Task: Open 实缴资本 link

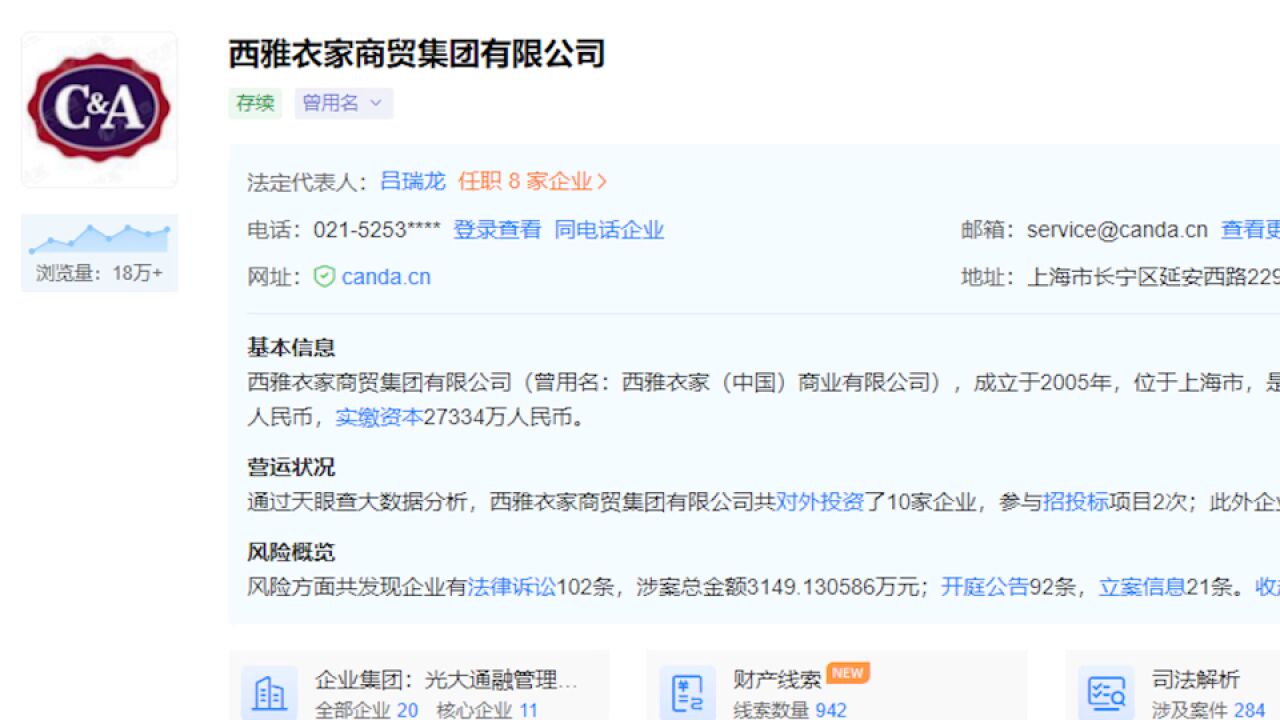Action: click(x=379, y=417)
